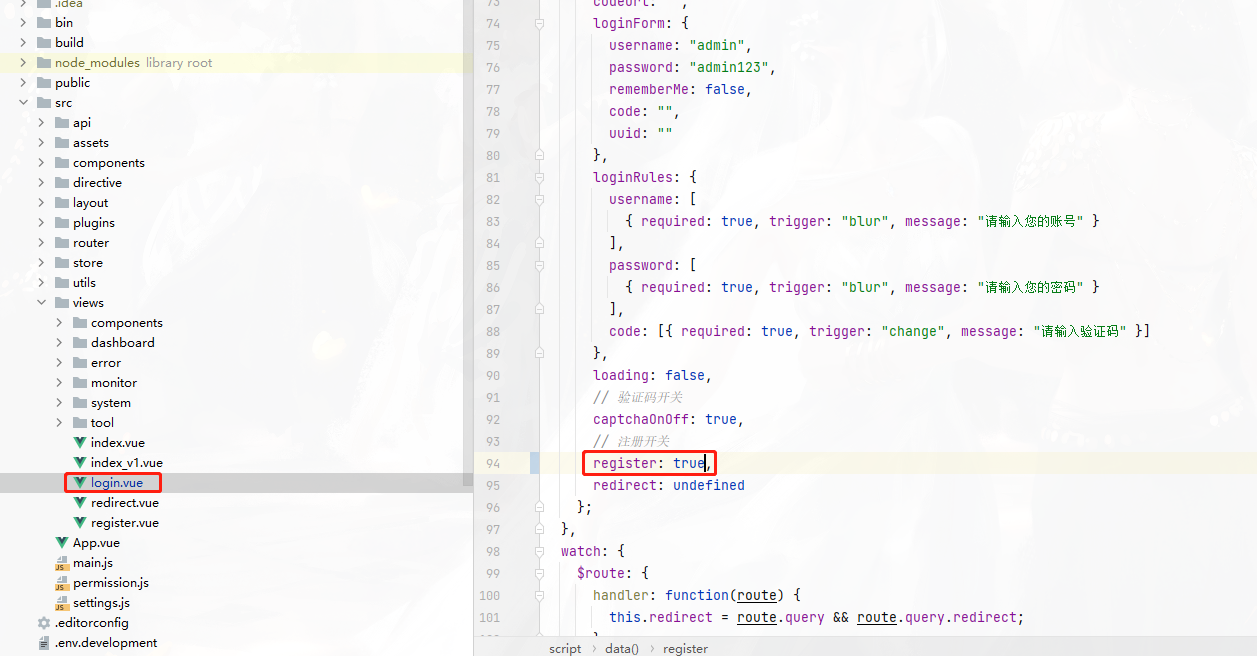
Task: Click the redirect: undefined line
Action: (x=668, y=485)
